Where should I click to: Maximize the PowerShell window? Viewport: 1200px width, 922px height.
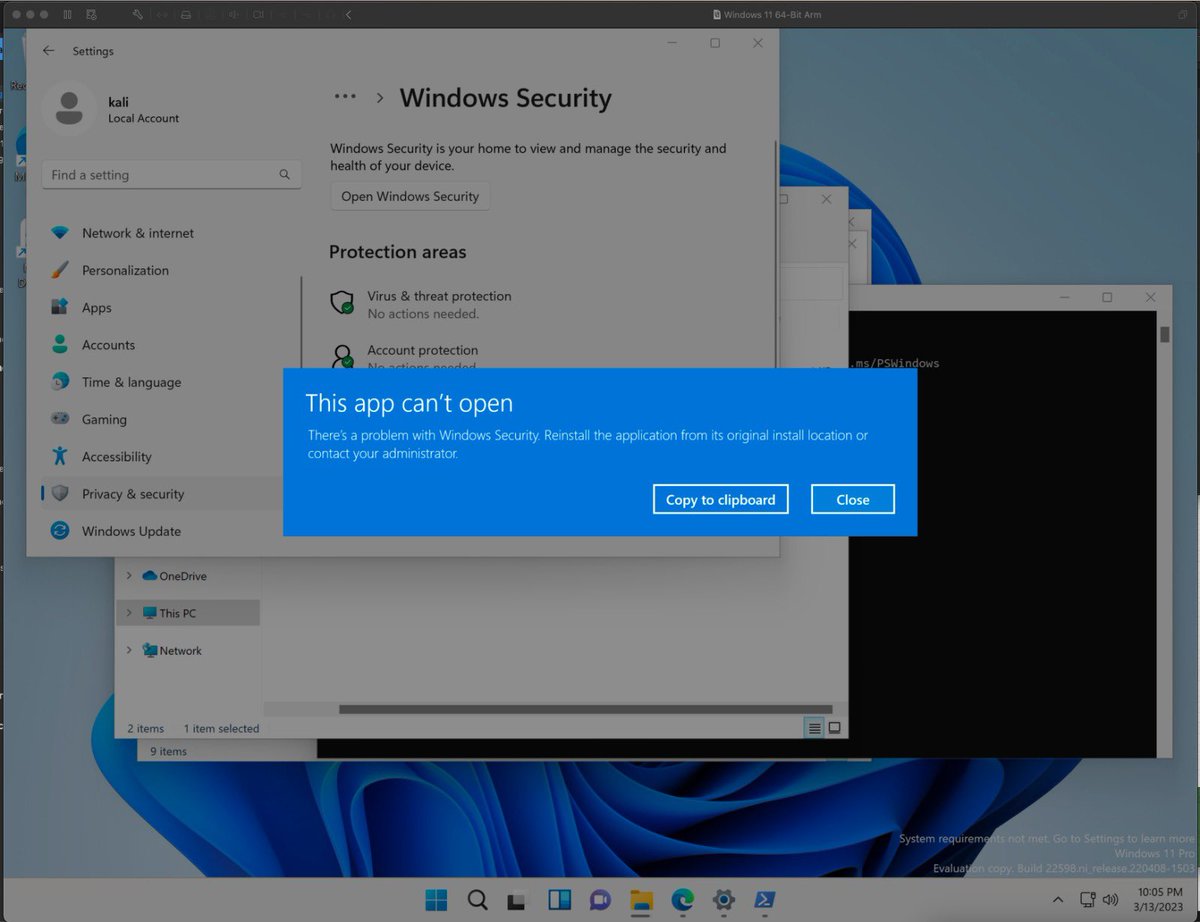click(1107, 297)
